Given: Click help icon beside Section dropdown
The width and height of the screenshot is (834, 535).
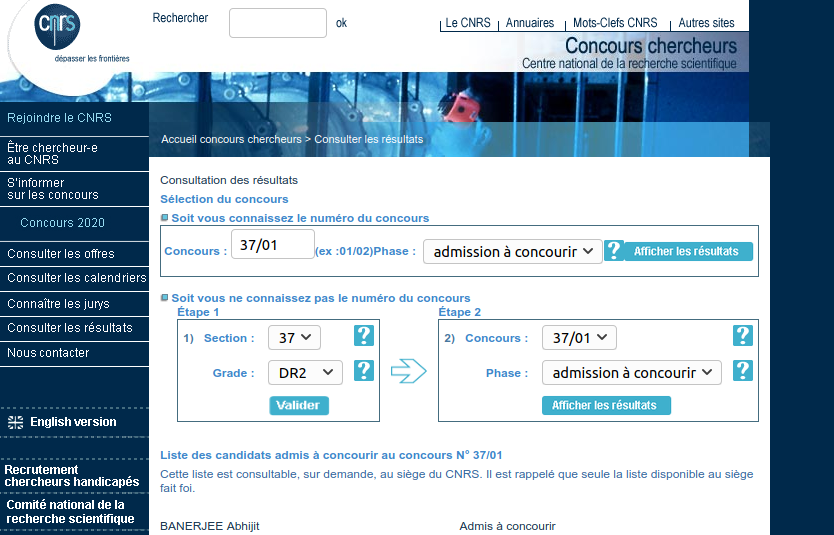Looking at the screenshot, I should pyautogui.click(x=364, y=336).
